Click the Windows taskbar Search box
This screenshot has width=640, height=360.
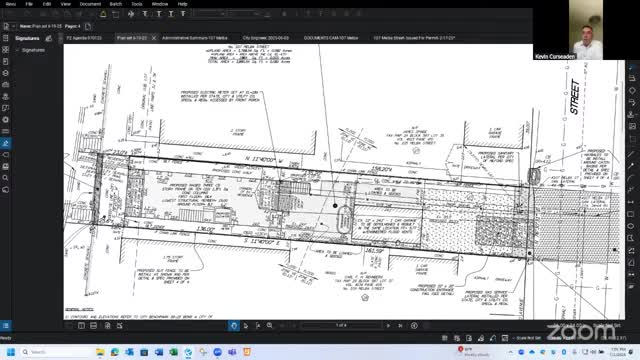pos(55,352)
